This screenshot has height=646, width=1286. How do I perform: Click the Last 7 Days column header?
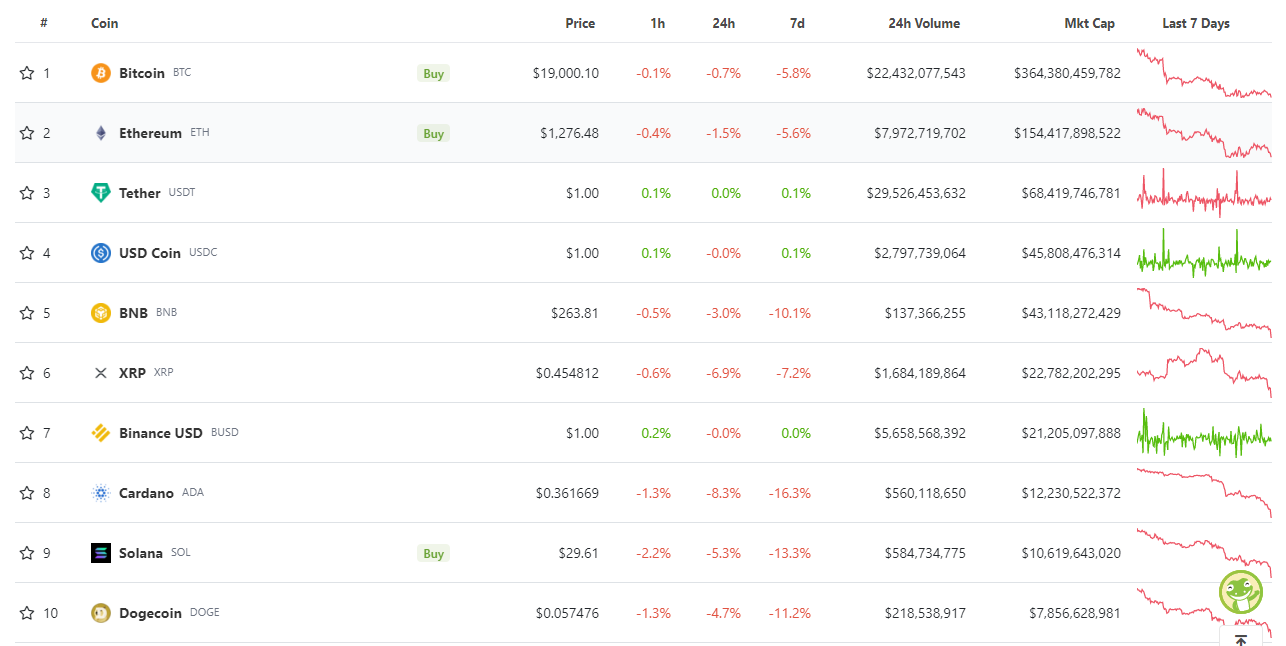[1196, 23]
